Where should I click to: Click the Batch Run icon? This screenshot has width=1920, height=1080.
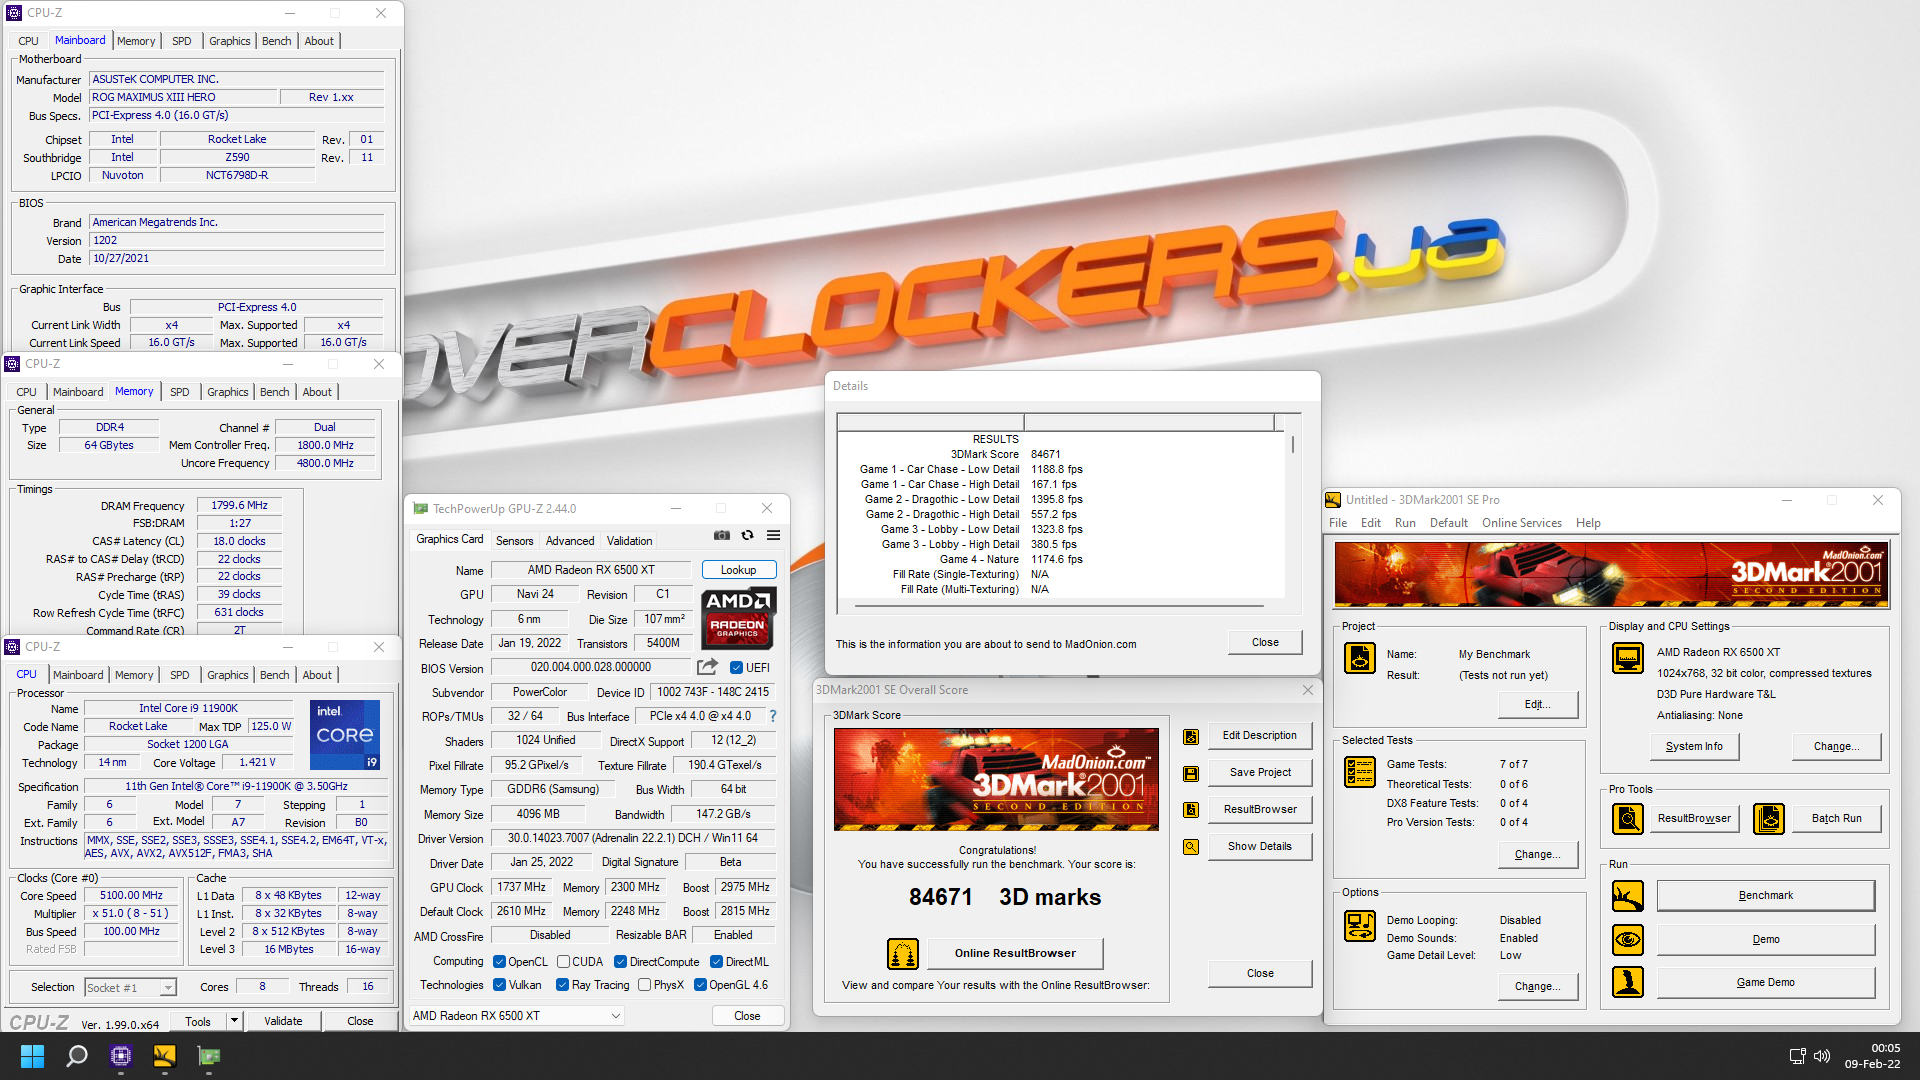[x=1769, y=819]
